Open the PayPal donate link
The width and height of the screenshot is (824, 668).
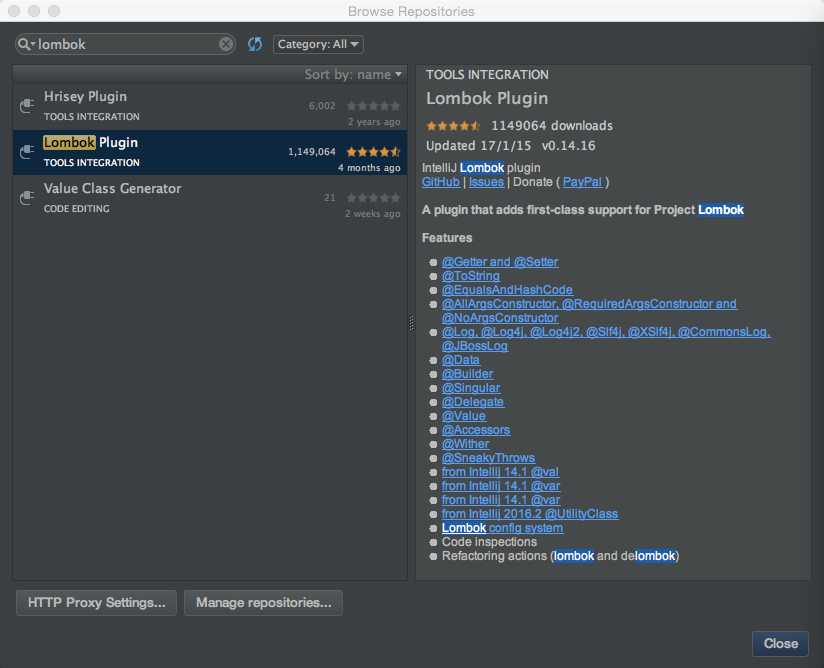tap(582, 182)
